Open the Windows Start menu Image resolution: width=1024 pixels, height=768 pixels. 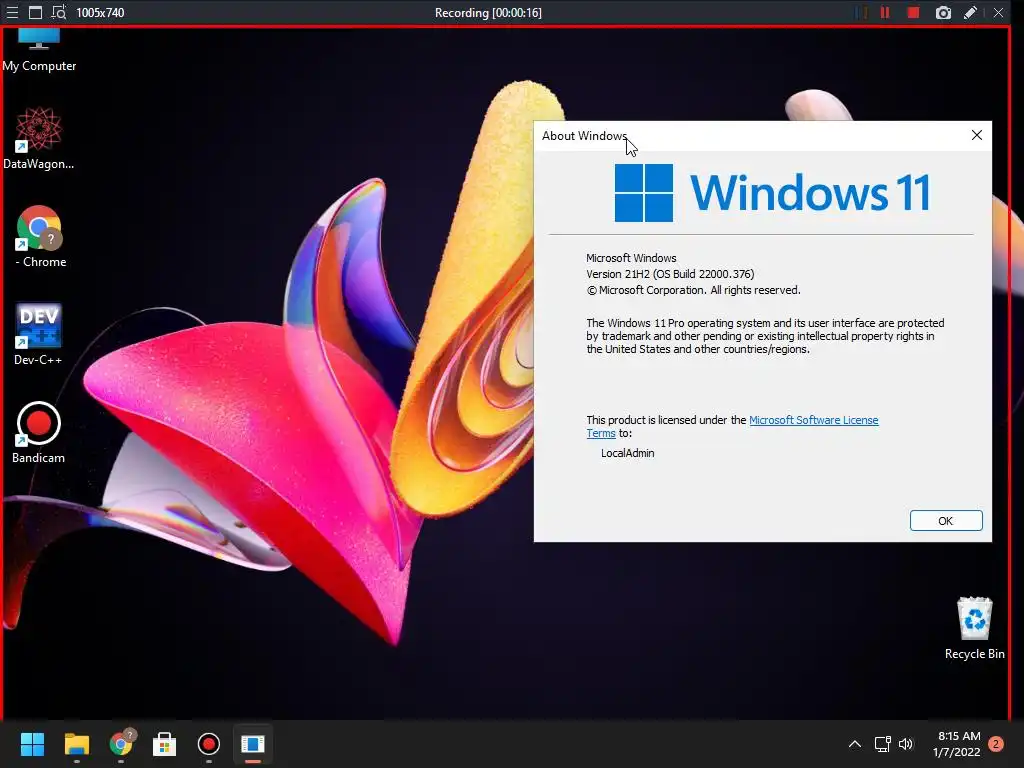(x=32, y=744)
